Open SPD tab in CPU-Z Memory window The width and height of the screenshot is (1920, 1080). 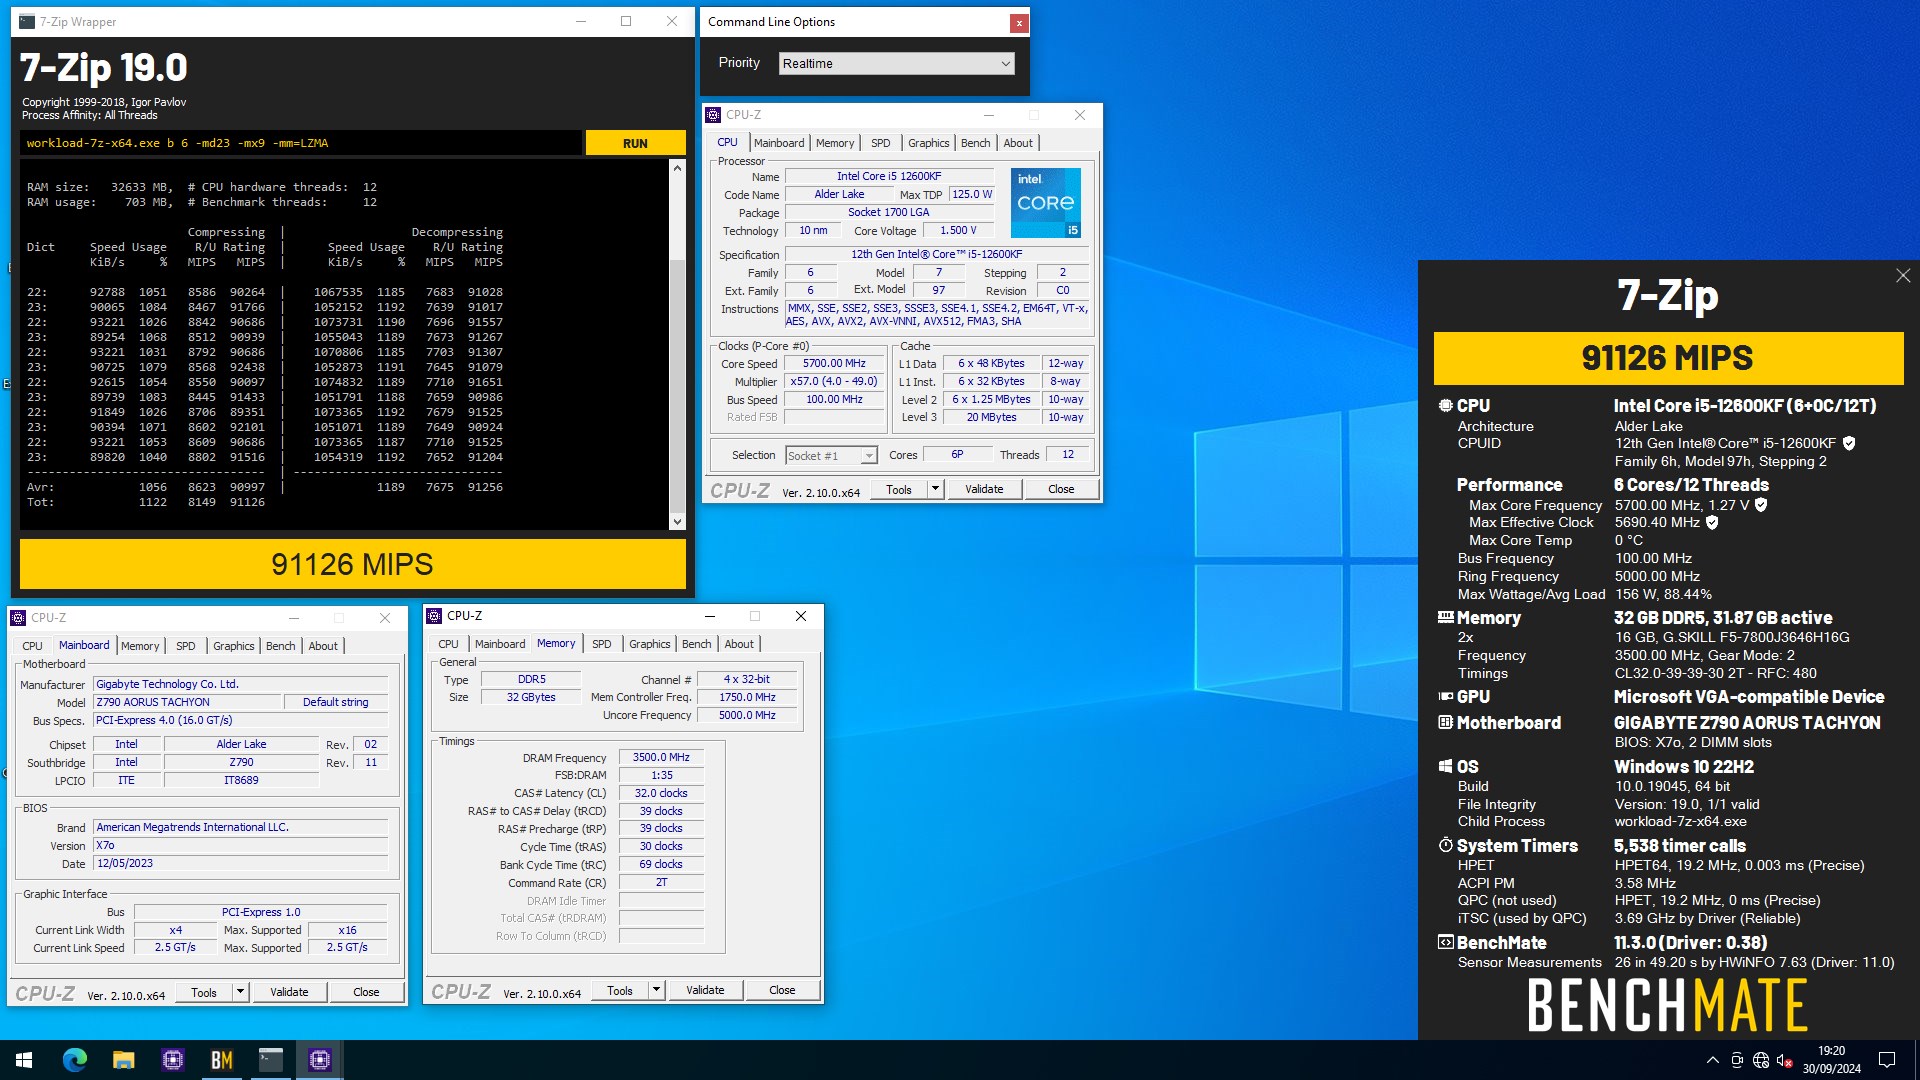tap(601, 644)
